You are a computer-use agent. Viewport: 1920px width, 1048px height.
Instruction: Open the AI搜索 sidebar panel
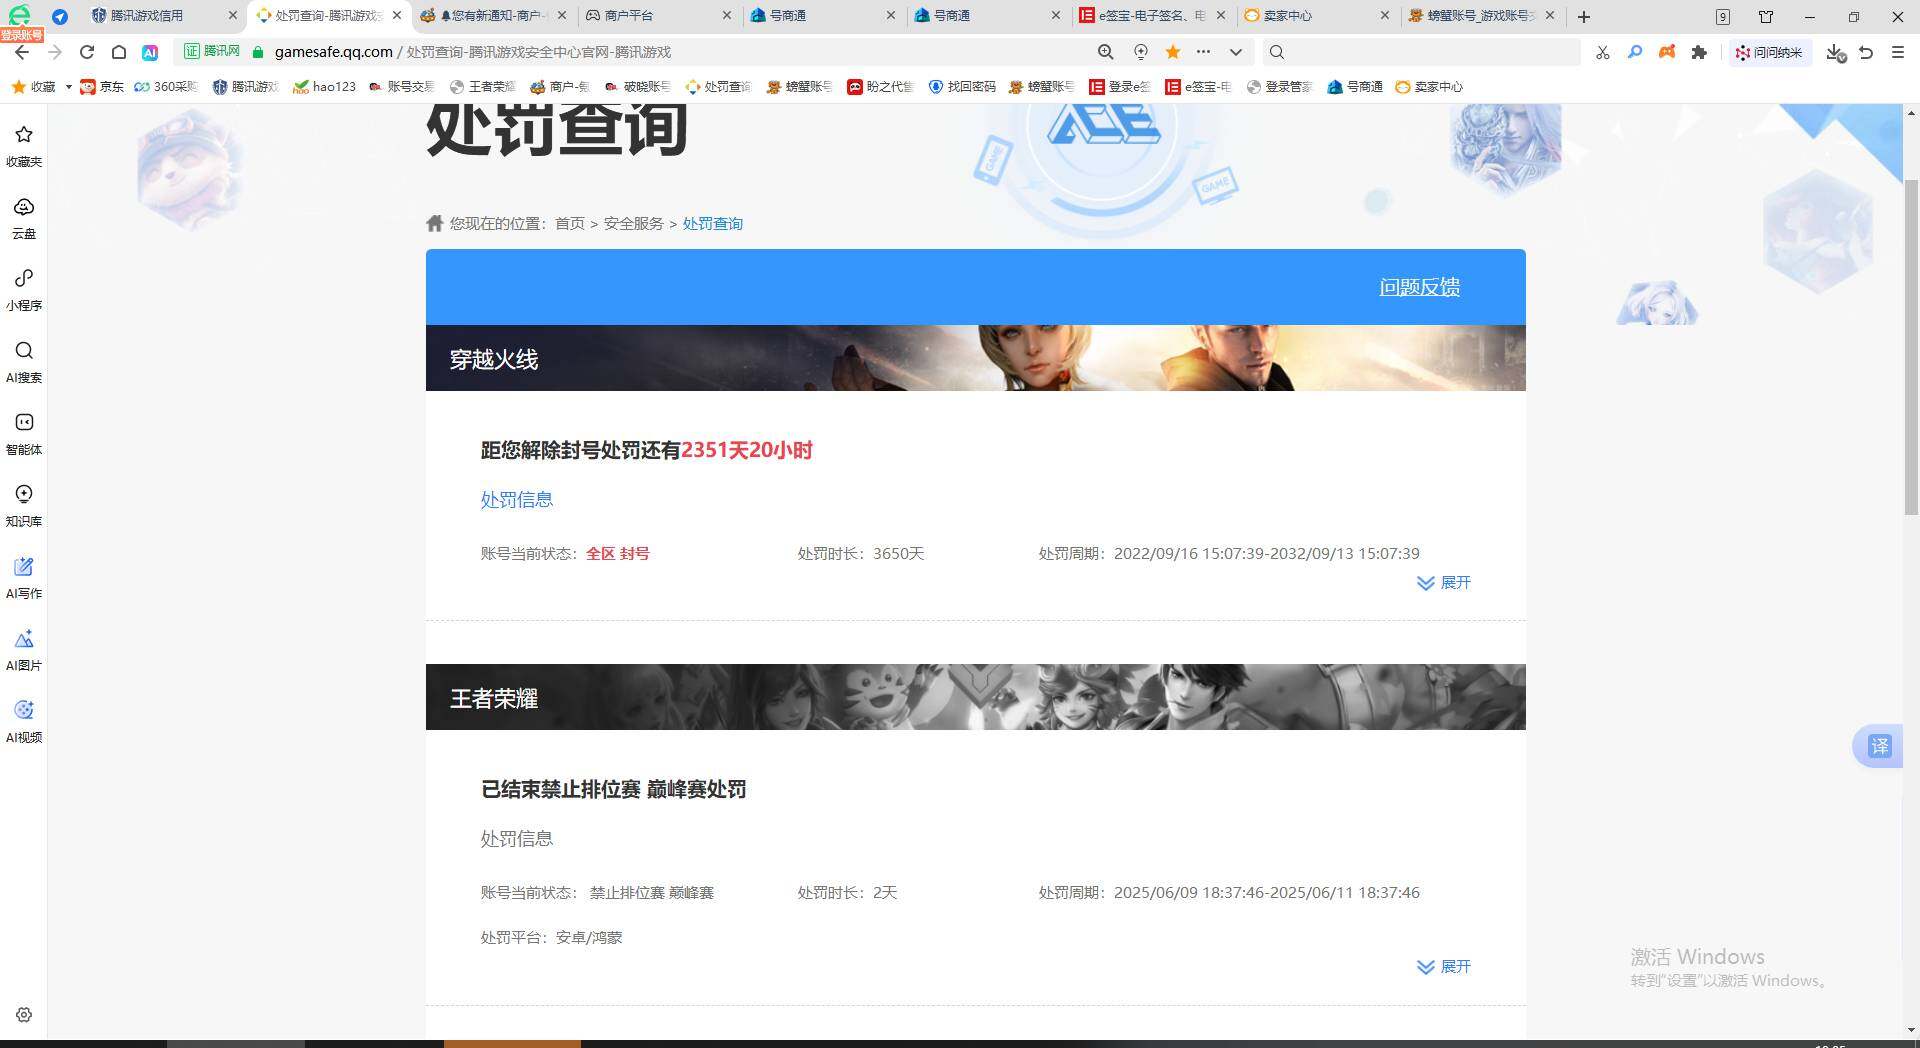pyautogui.click(x=23, y=361)
